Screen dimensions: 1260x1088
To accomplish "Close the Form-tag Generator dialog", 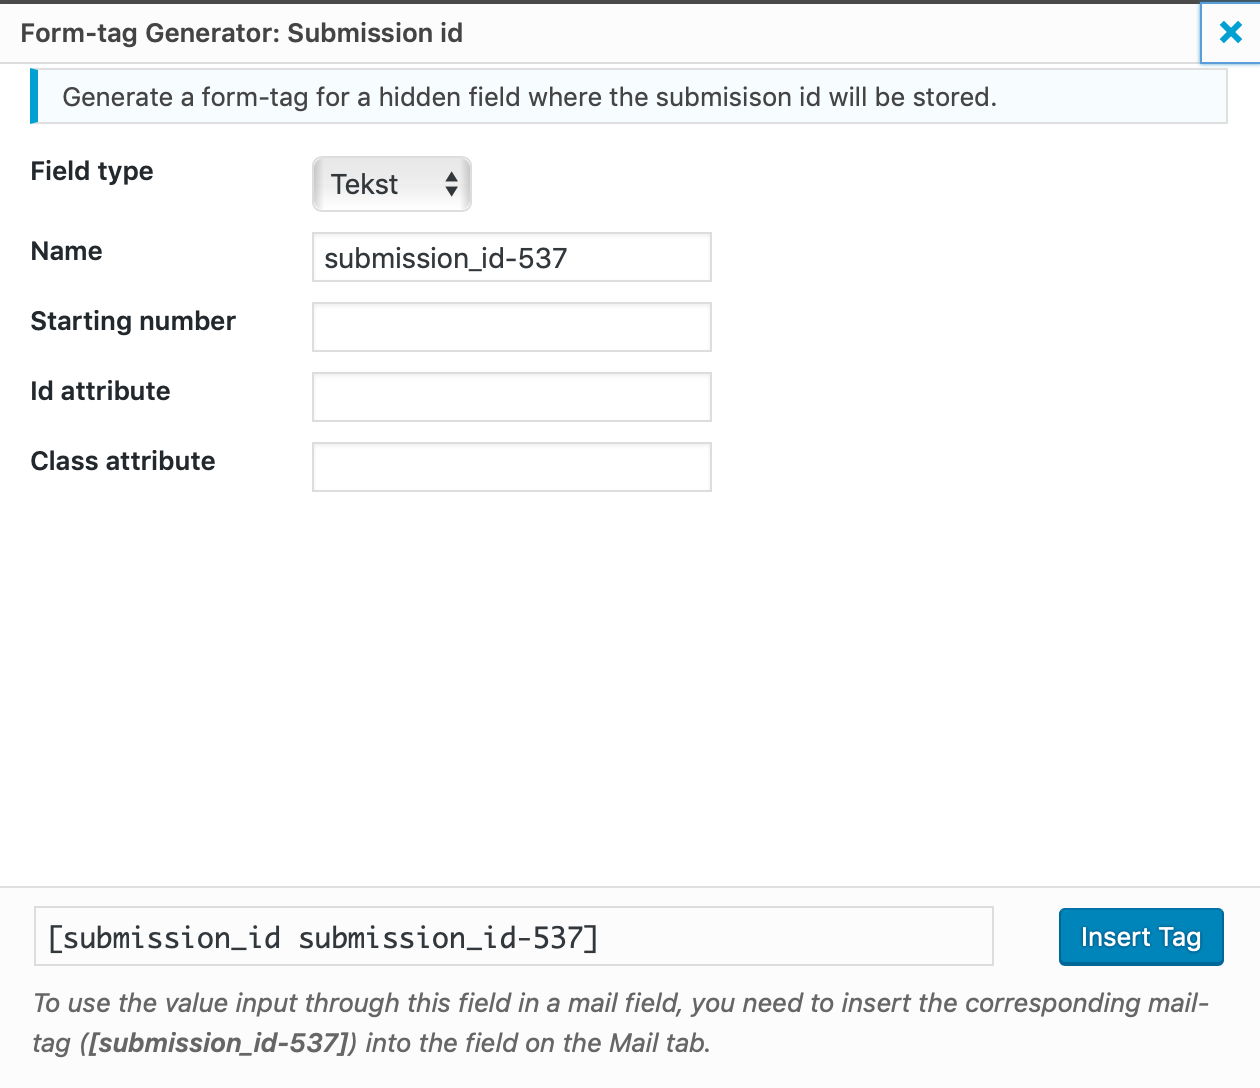I will point(1231,32).
